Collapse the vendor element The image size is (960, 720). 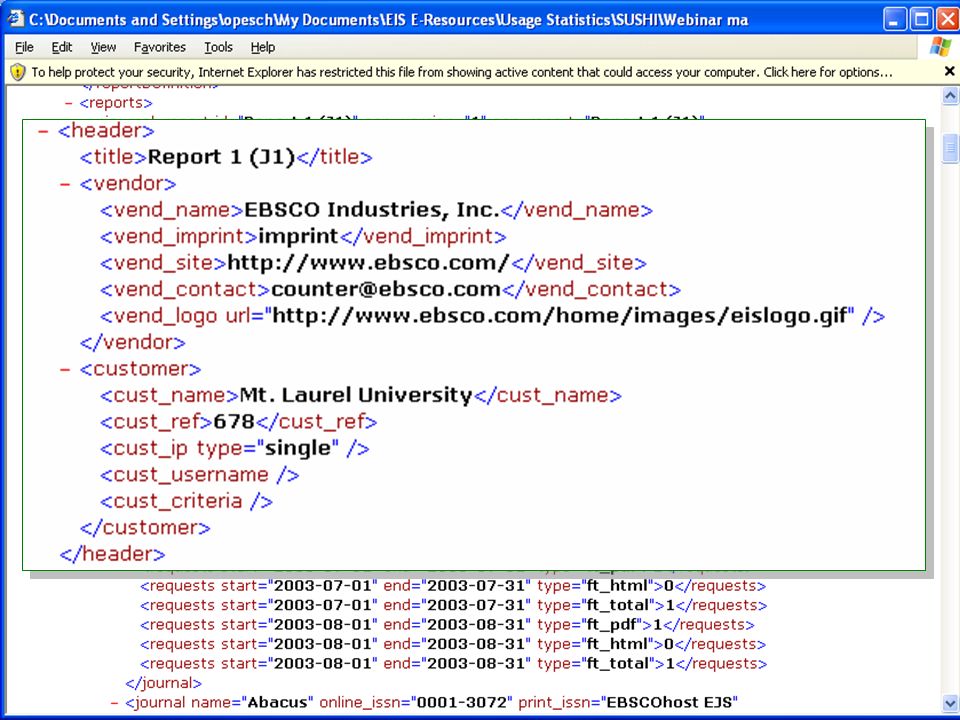64,184
